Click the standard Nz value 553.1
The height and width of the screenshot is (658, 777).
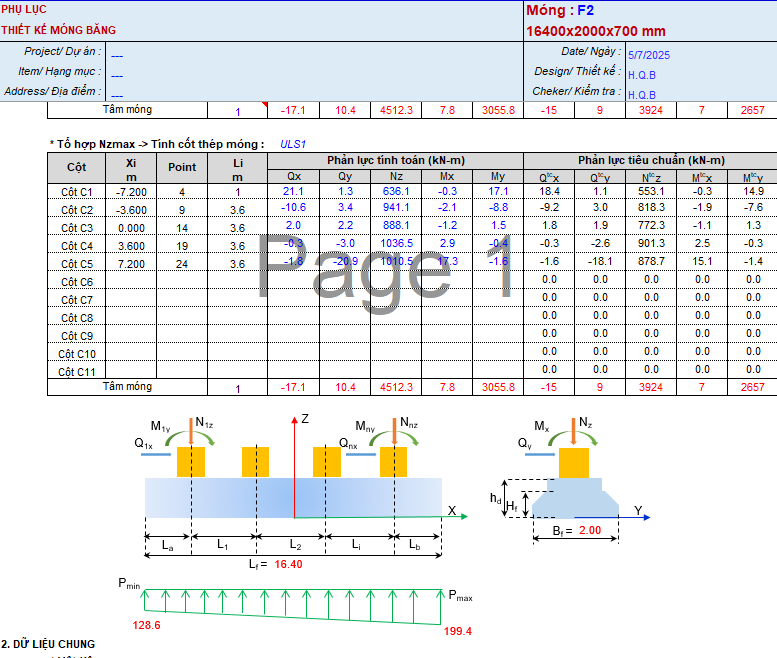[651, 191]
